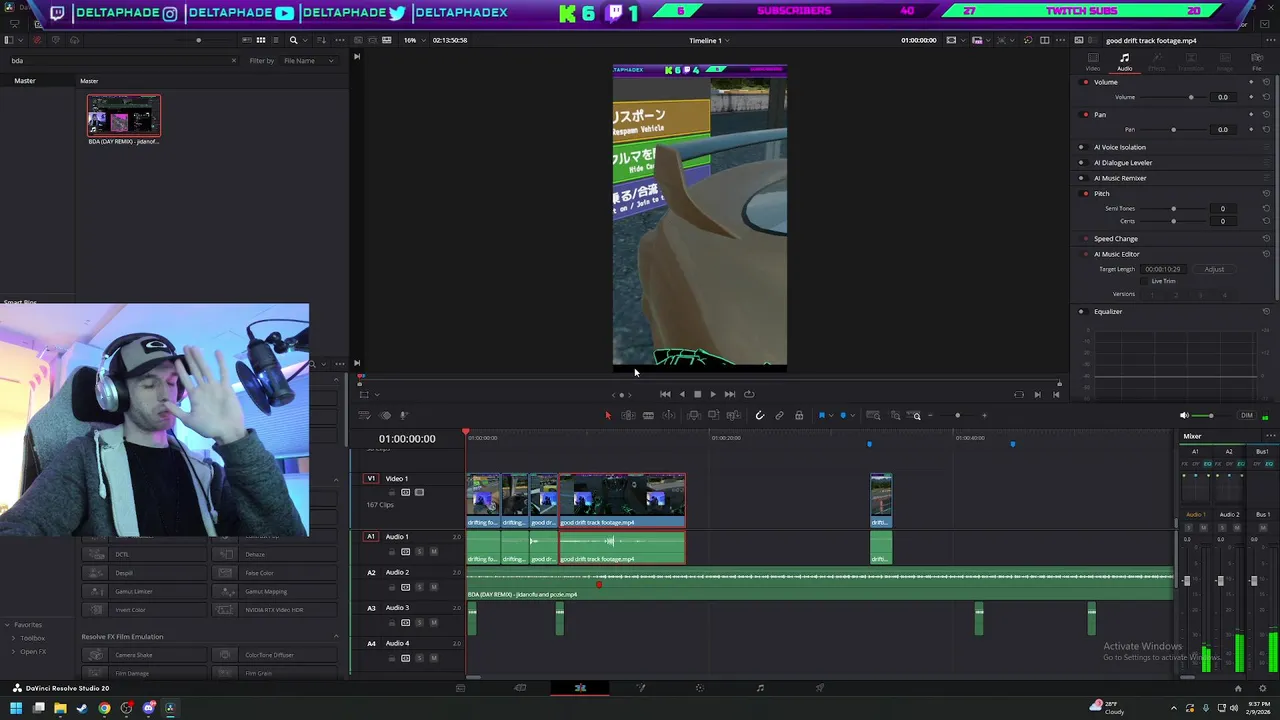Image resolution: width=1280 pixels, height=720 pixels.
Task: Switch media pool to list view
Action: click(x=275, y=40)
